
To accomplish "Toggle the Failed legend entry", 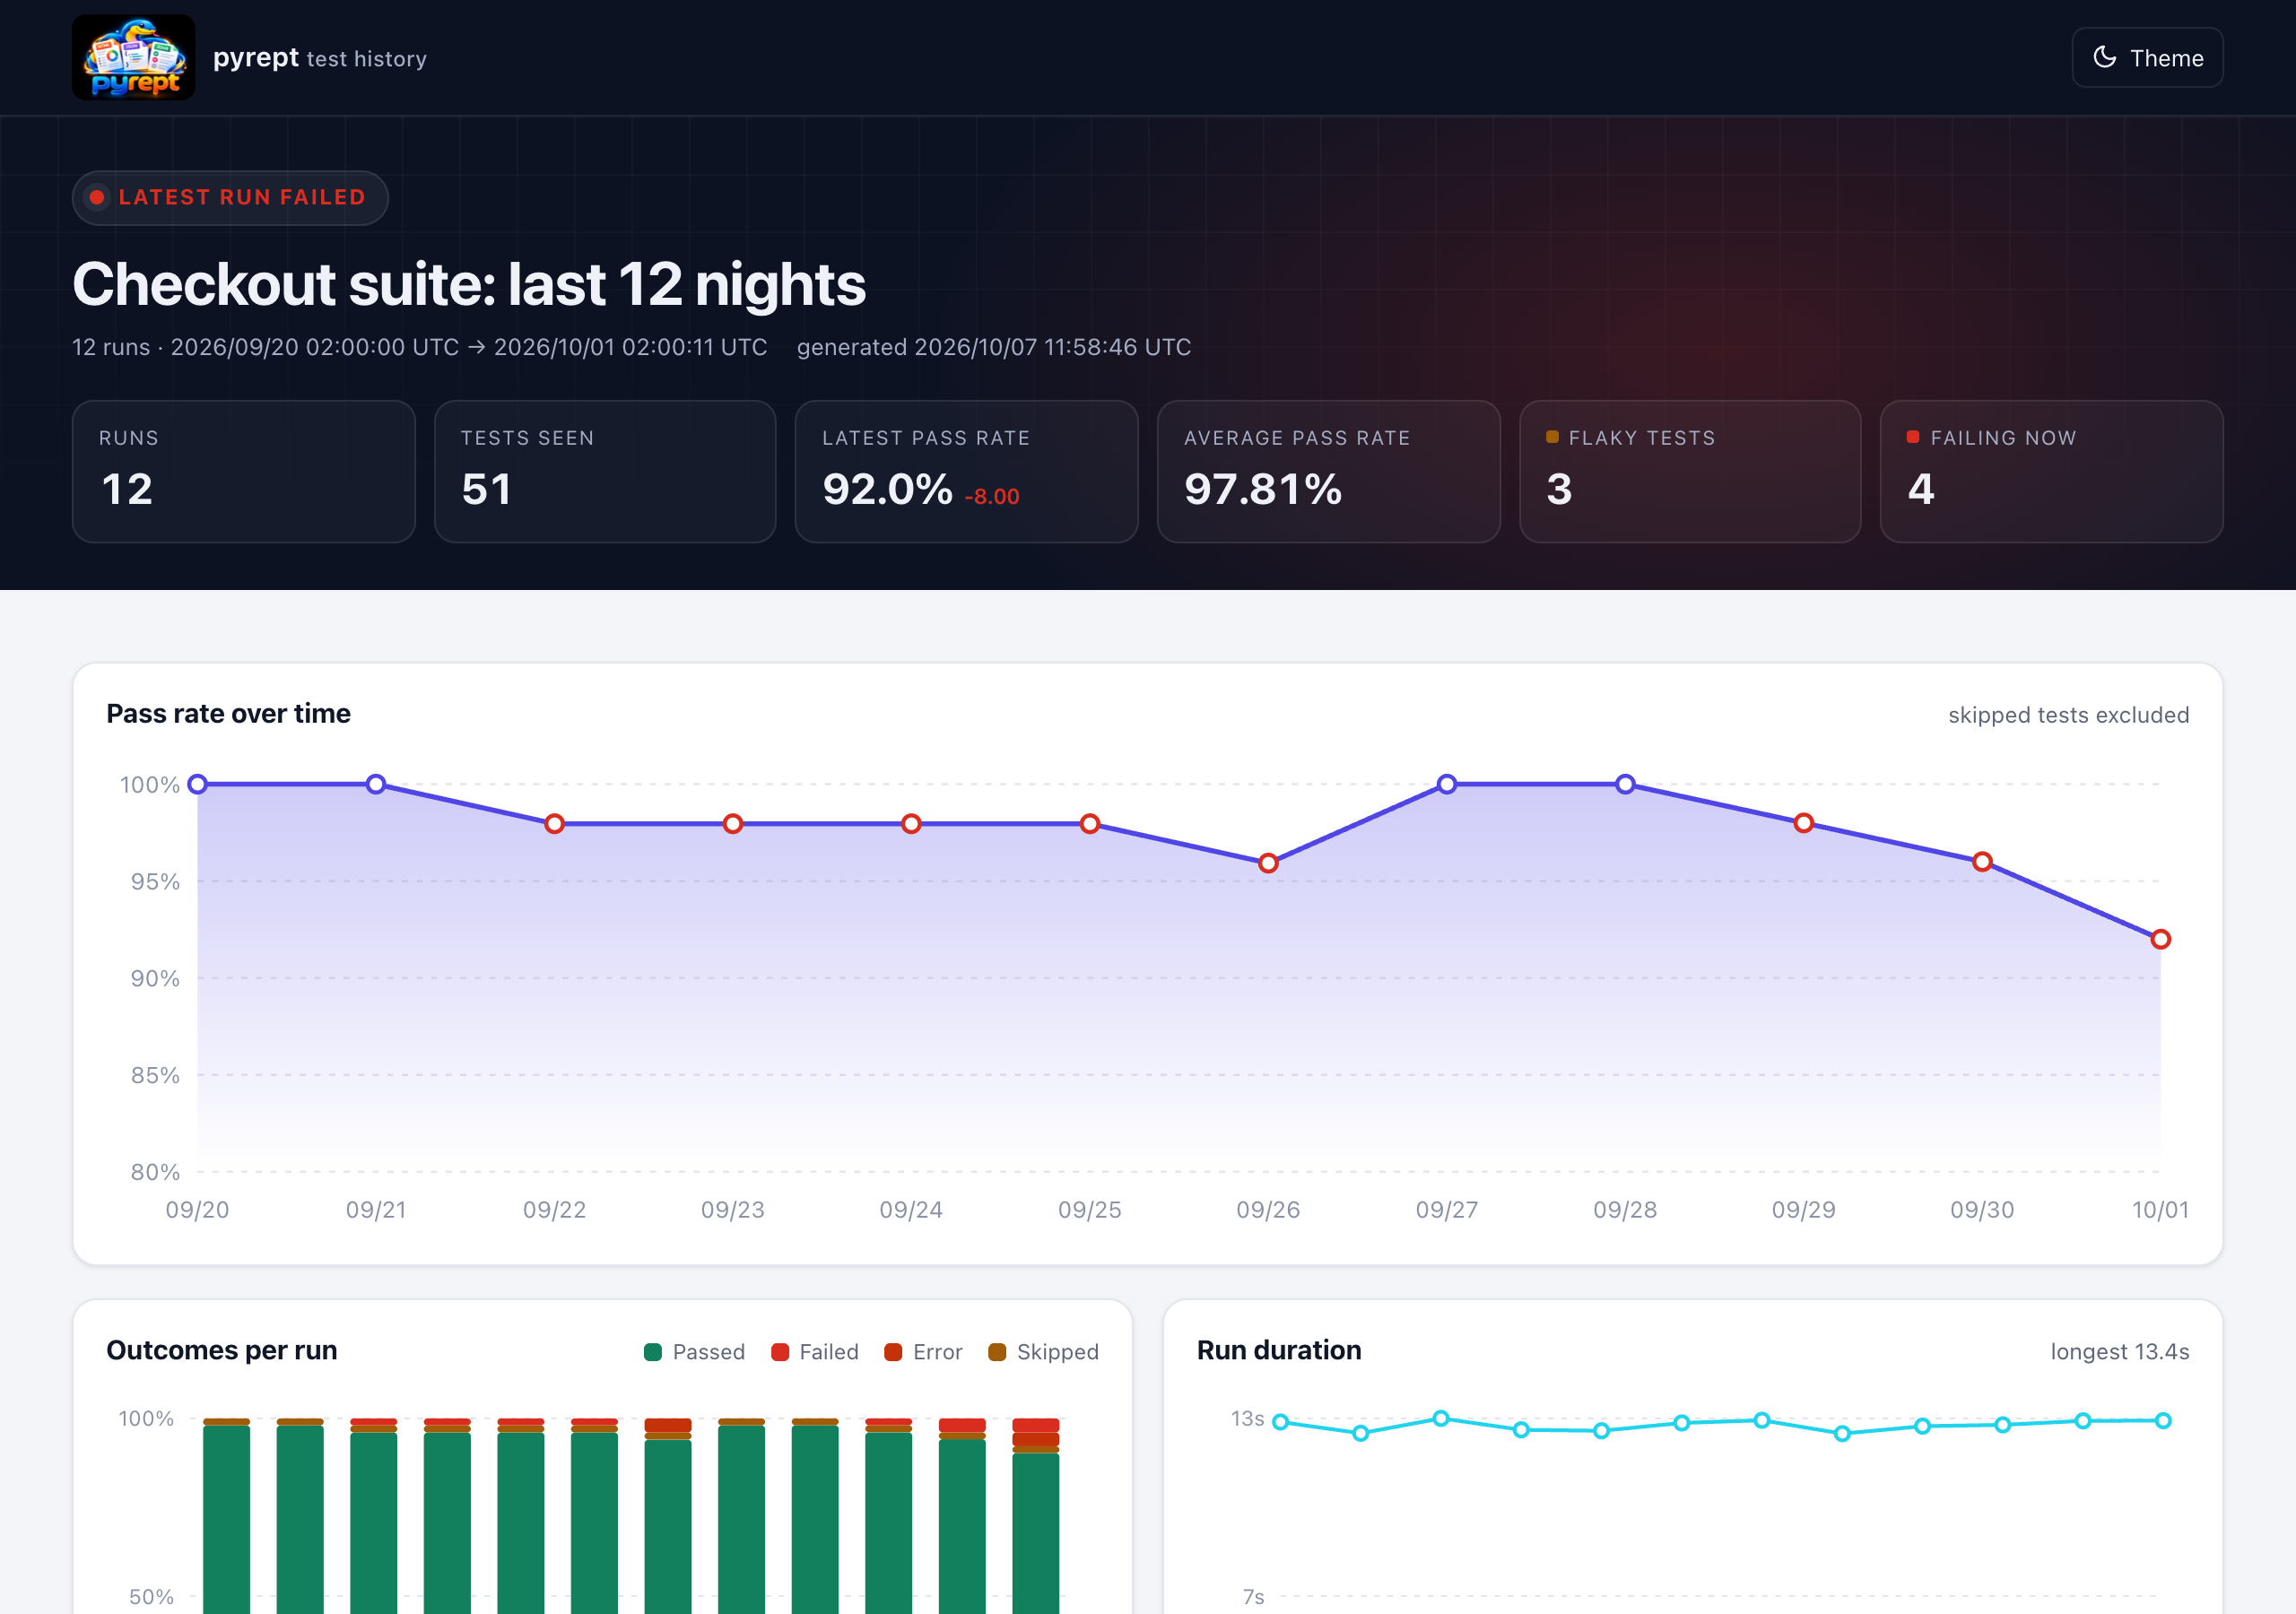I will pos(815,1352).
